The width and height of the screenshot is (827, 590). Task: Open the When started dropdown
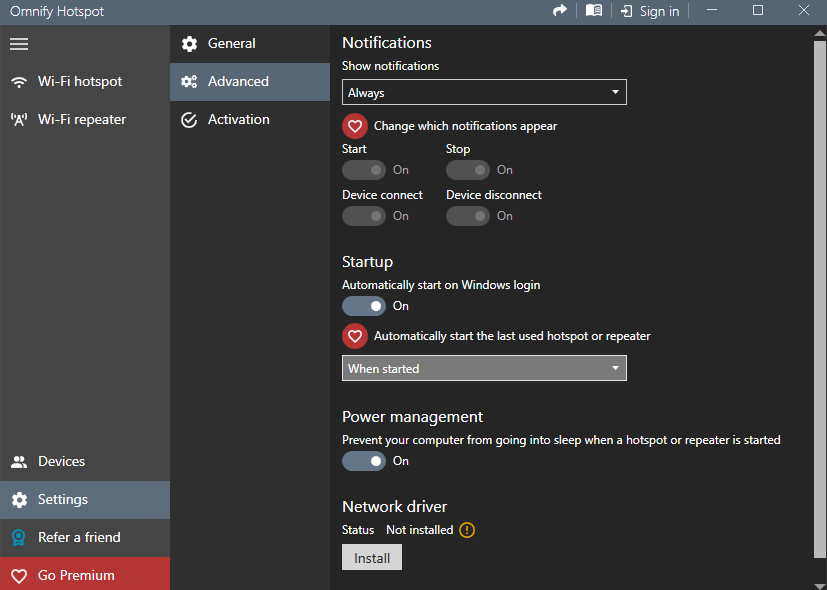click(x=484, y=368)
